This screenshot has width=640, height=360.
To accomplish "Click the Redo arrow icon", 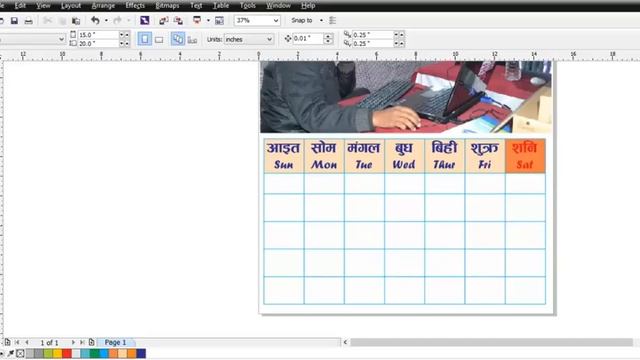I will pyautogui.click(x=118, y=20).
